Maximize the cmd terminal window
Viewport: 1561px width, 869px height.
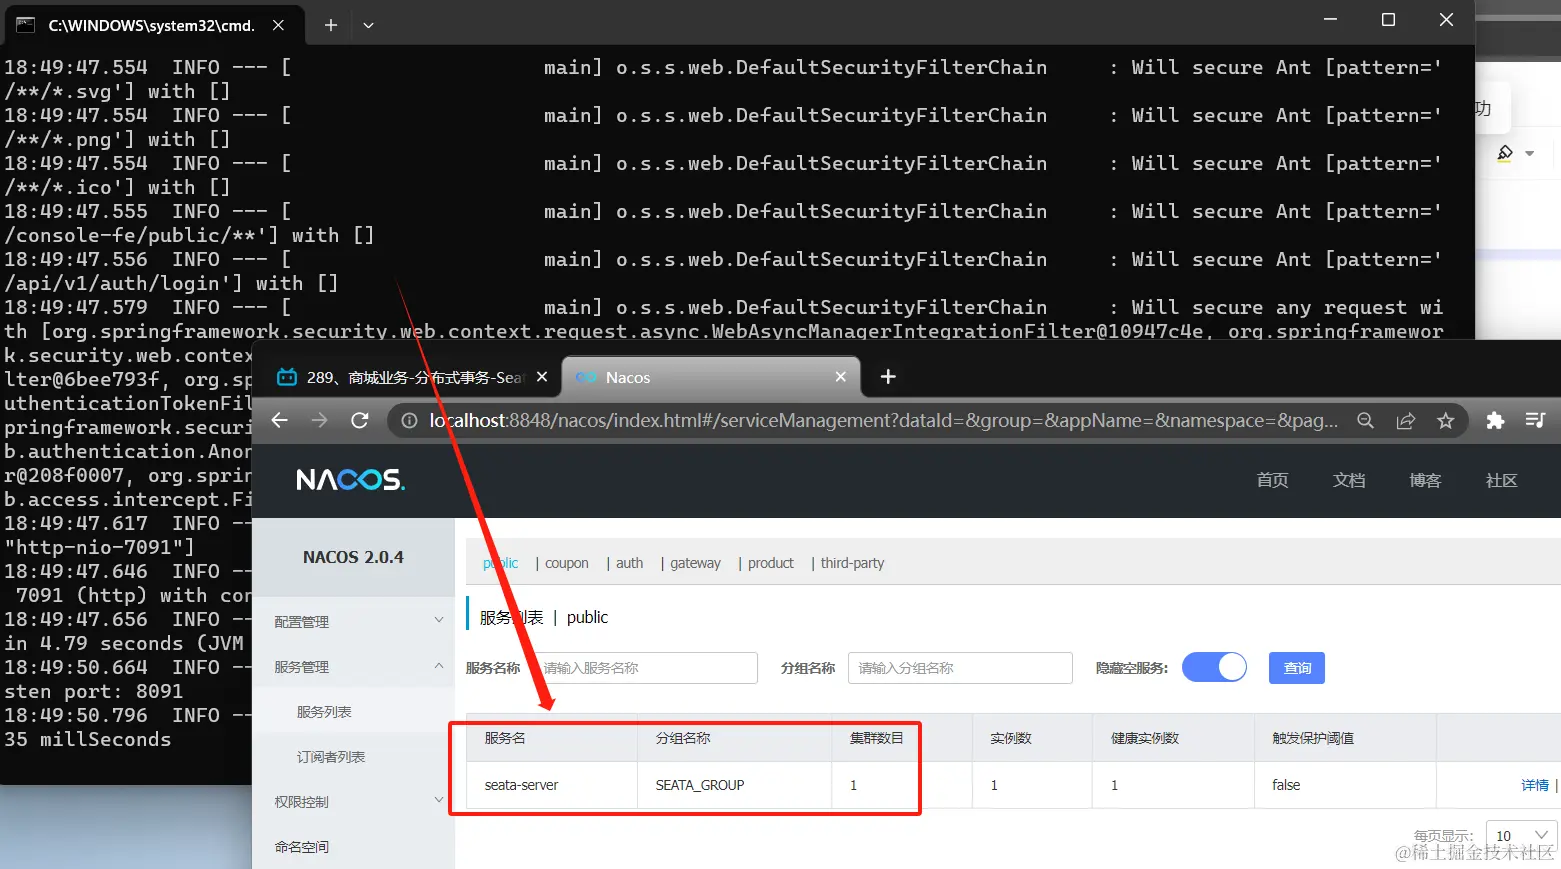(x=1388, y=20)
